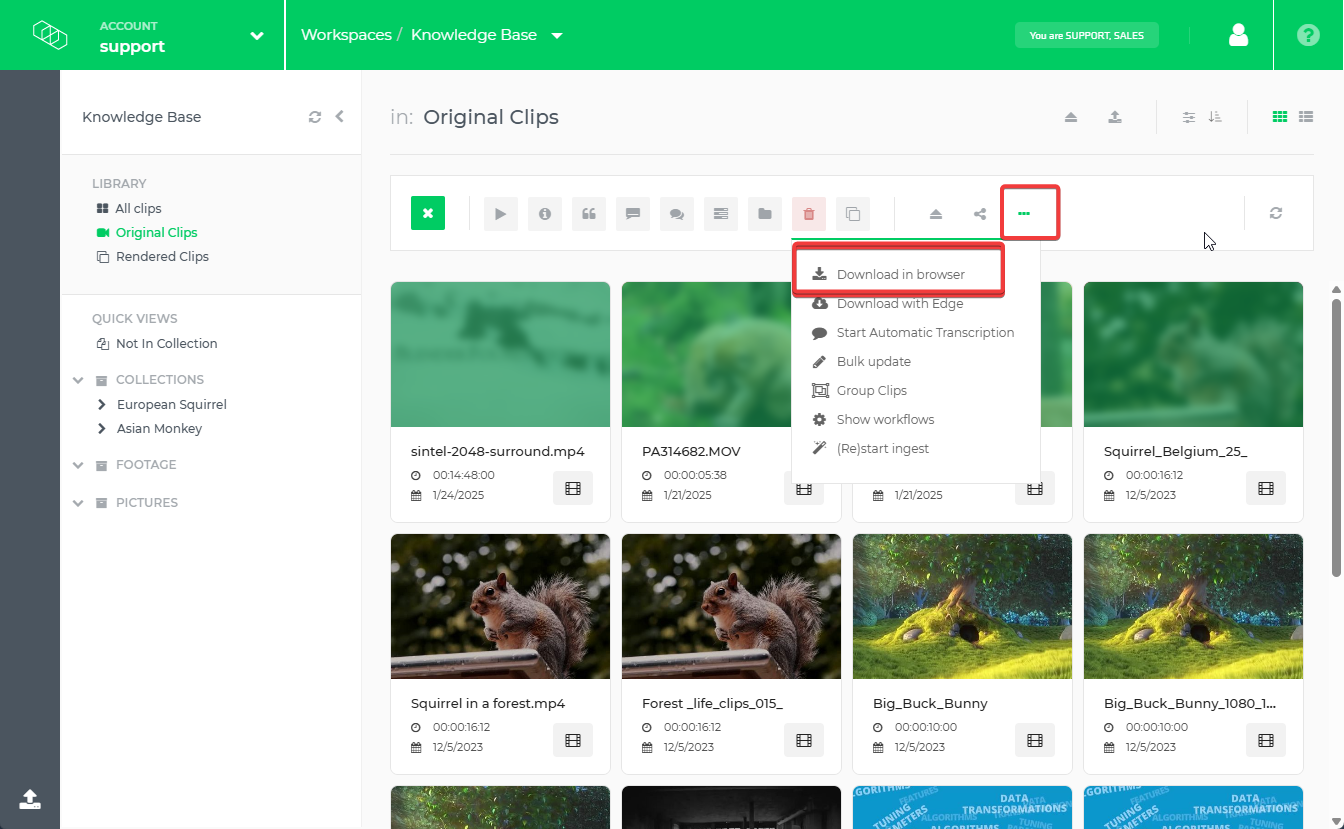This screenshot has width=1344, height=829.
Task: Click the upload icon in Original Clips header
Action: (1115, 117)
